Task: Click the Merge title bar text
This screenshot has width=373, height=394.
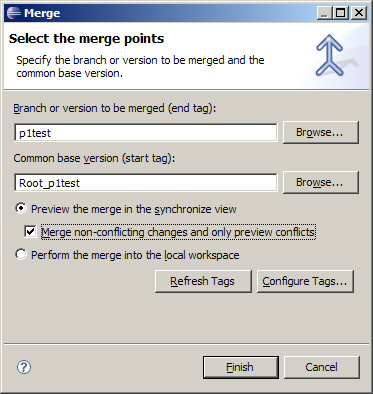Action: [x=42, y=13]
